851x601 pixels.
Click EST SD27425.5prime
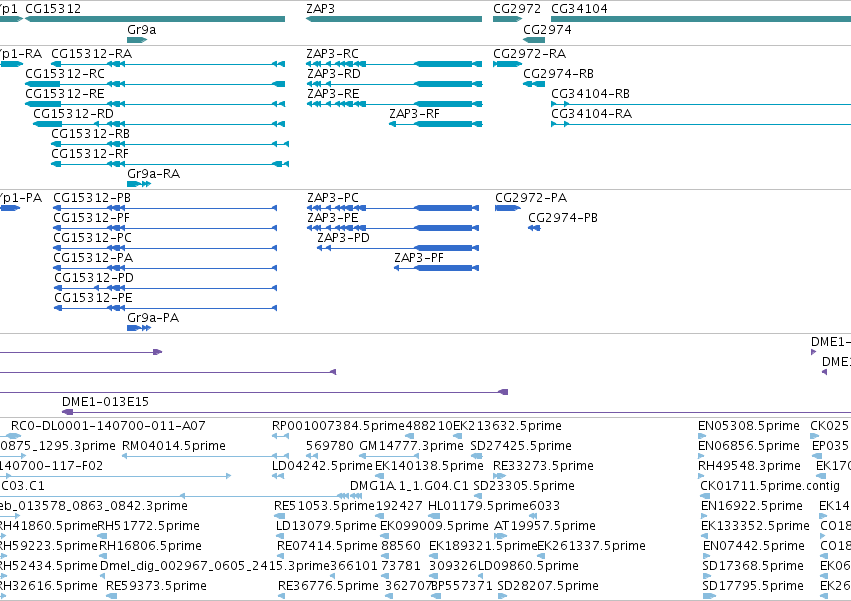[521, 446]
